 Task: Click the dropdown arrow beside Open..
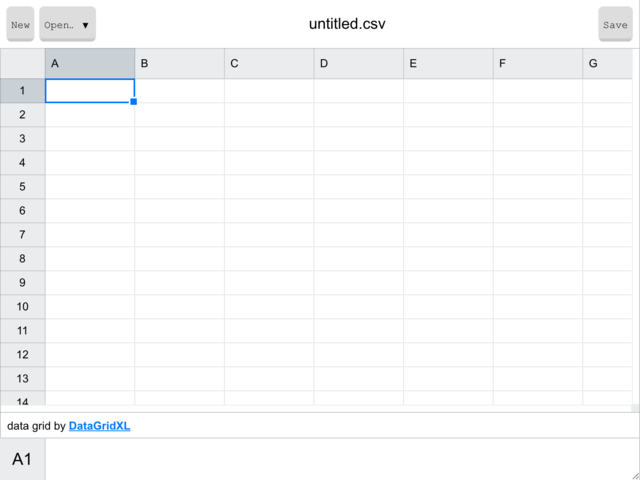pyautogui.click(x=85, y=25)
